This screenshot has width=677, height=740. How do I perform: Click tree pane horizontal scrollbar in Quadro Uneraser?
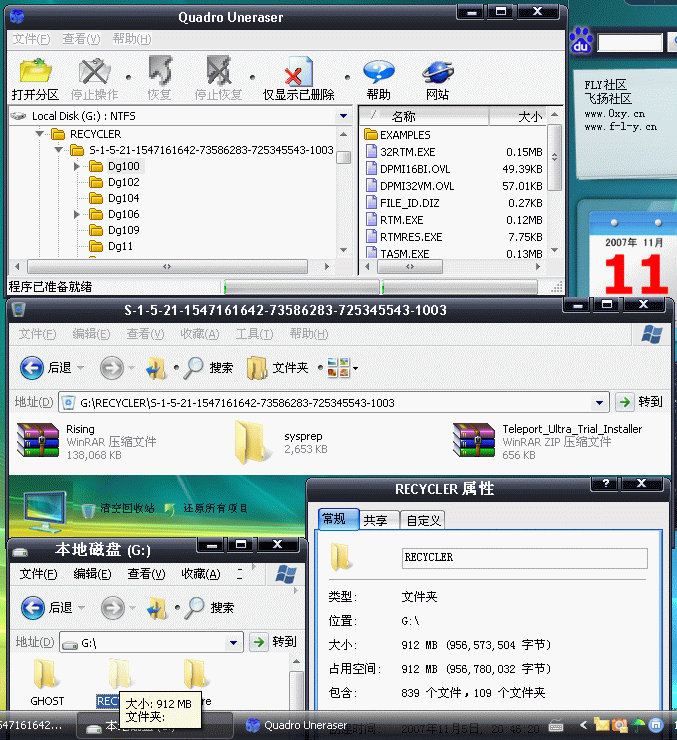(x=167, y=267)
